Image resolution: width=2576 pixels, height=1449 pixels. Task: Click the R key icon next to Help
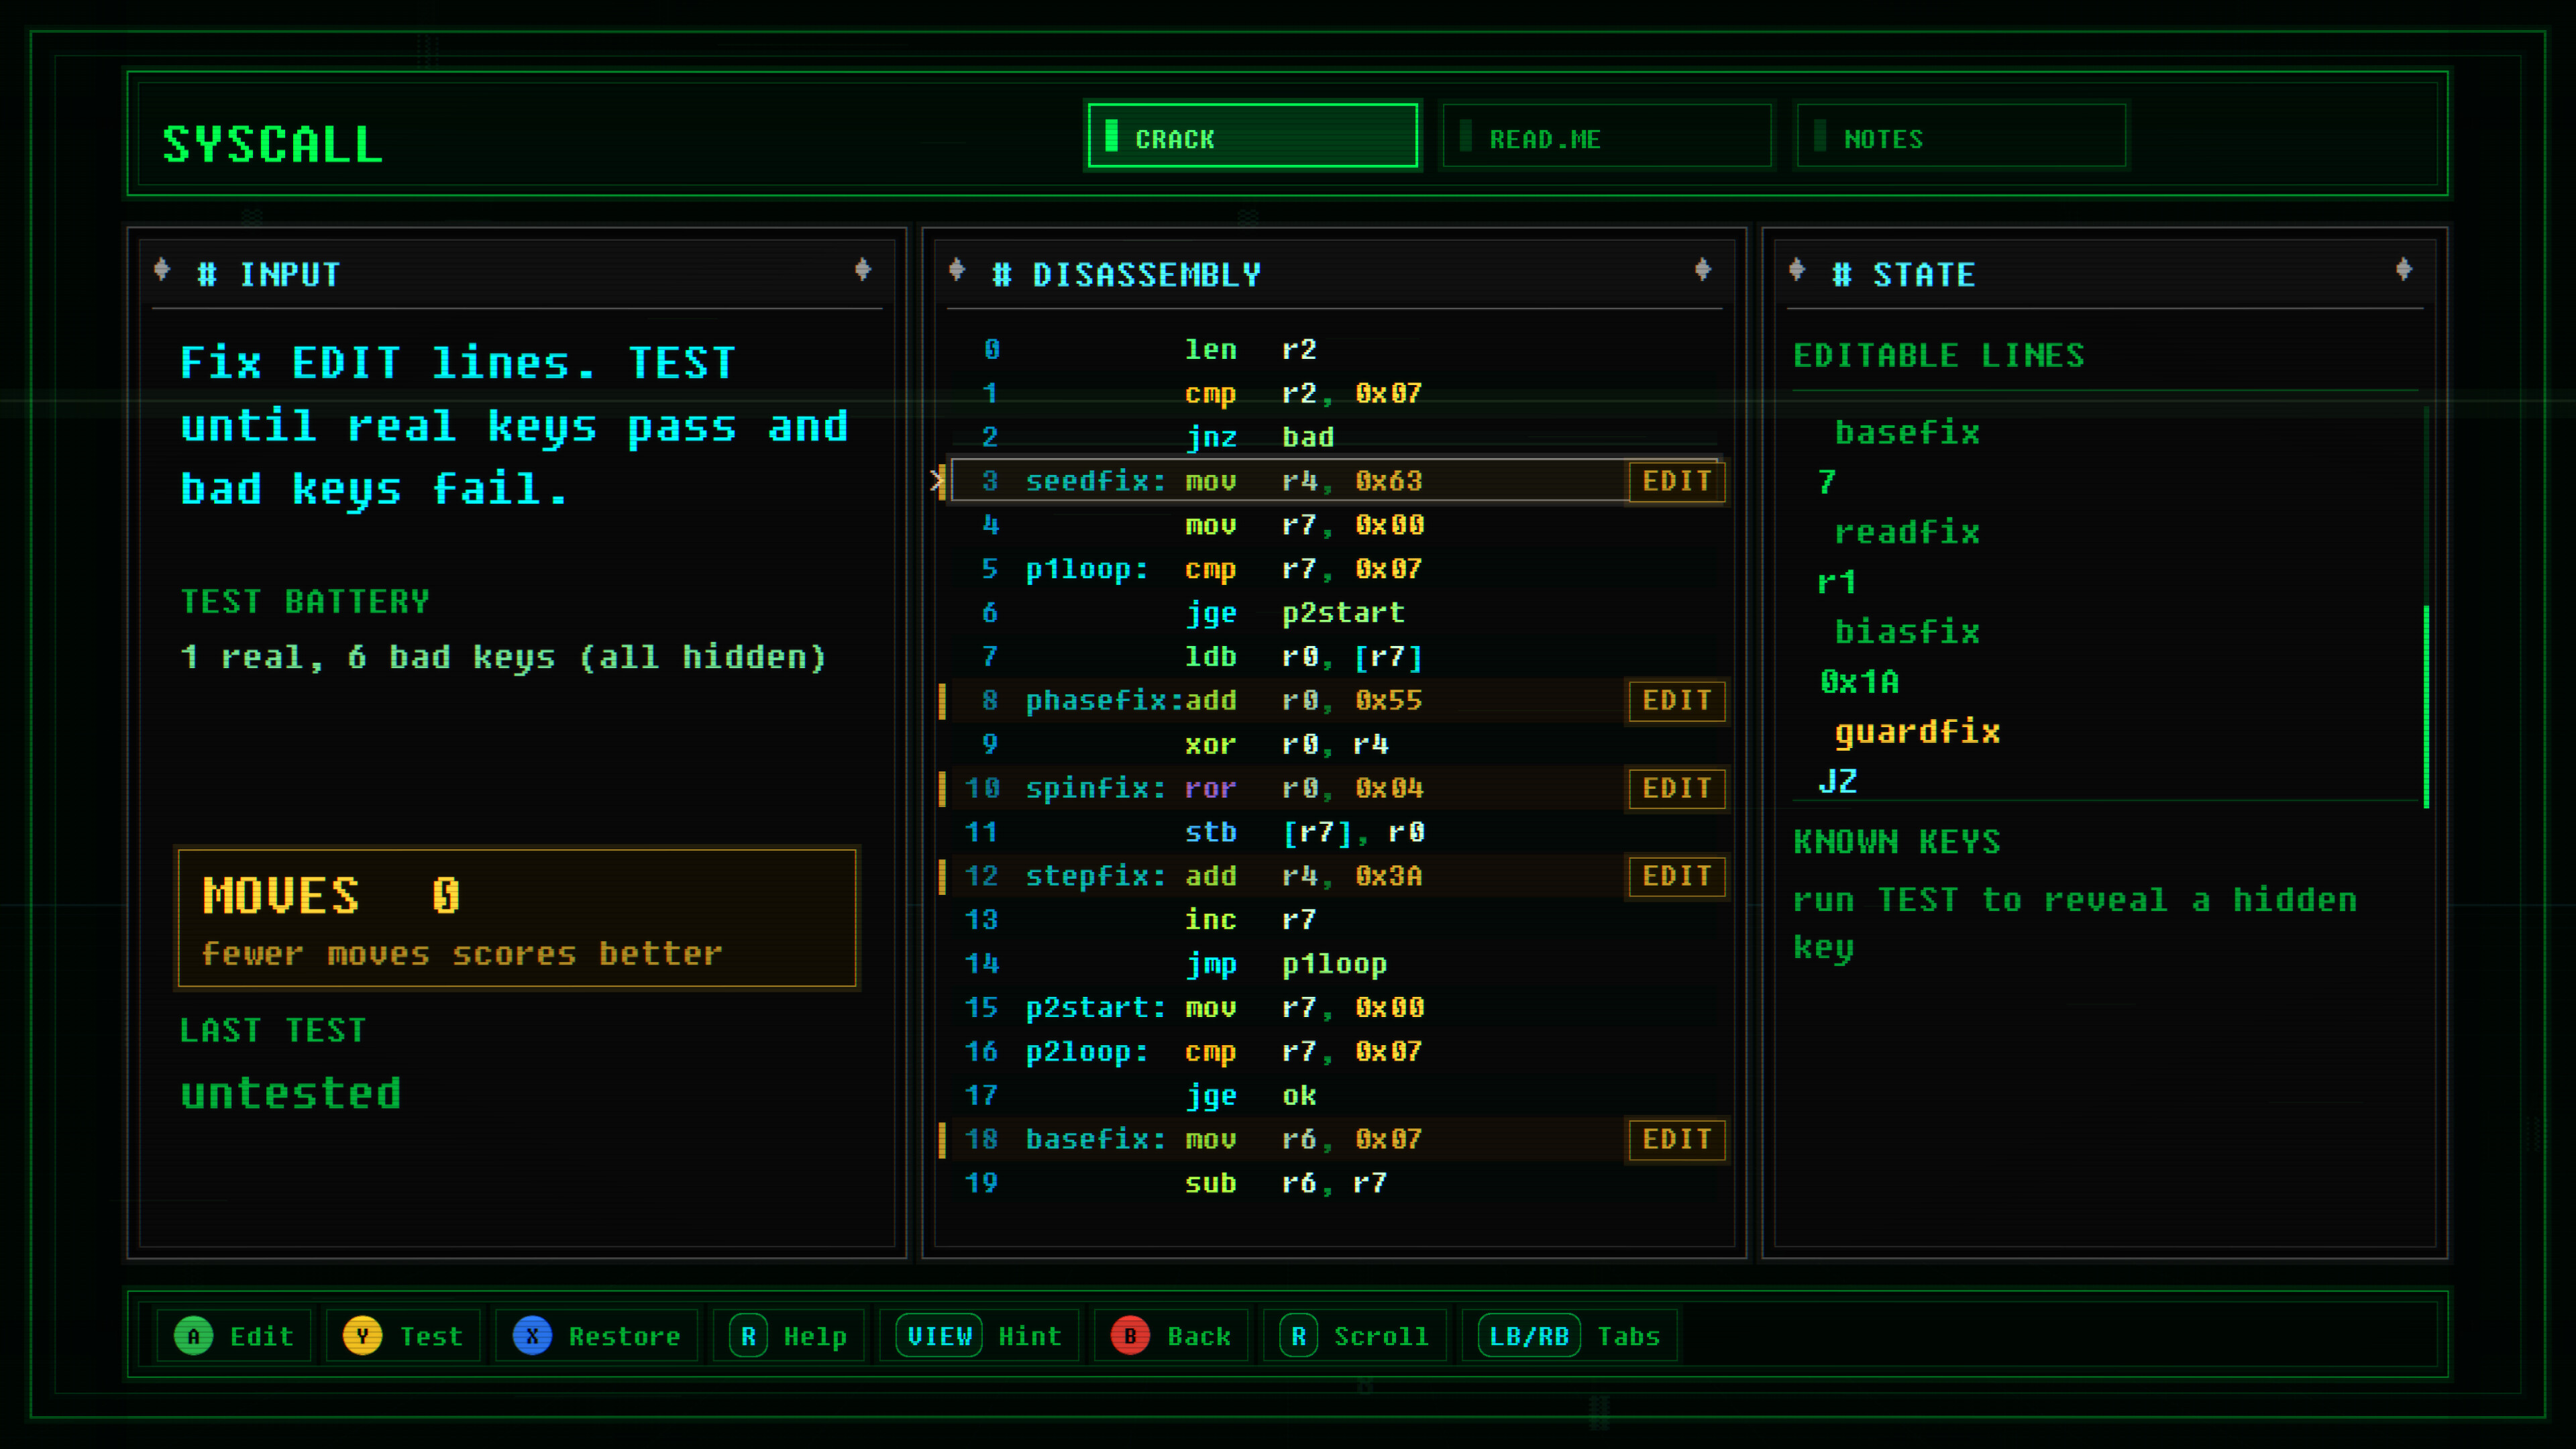748,1336
